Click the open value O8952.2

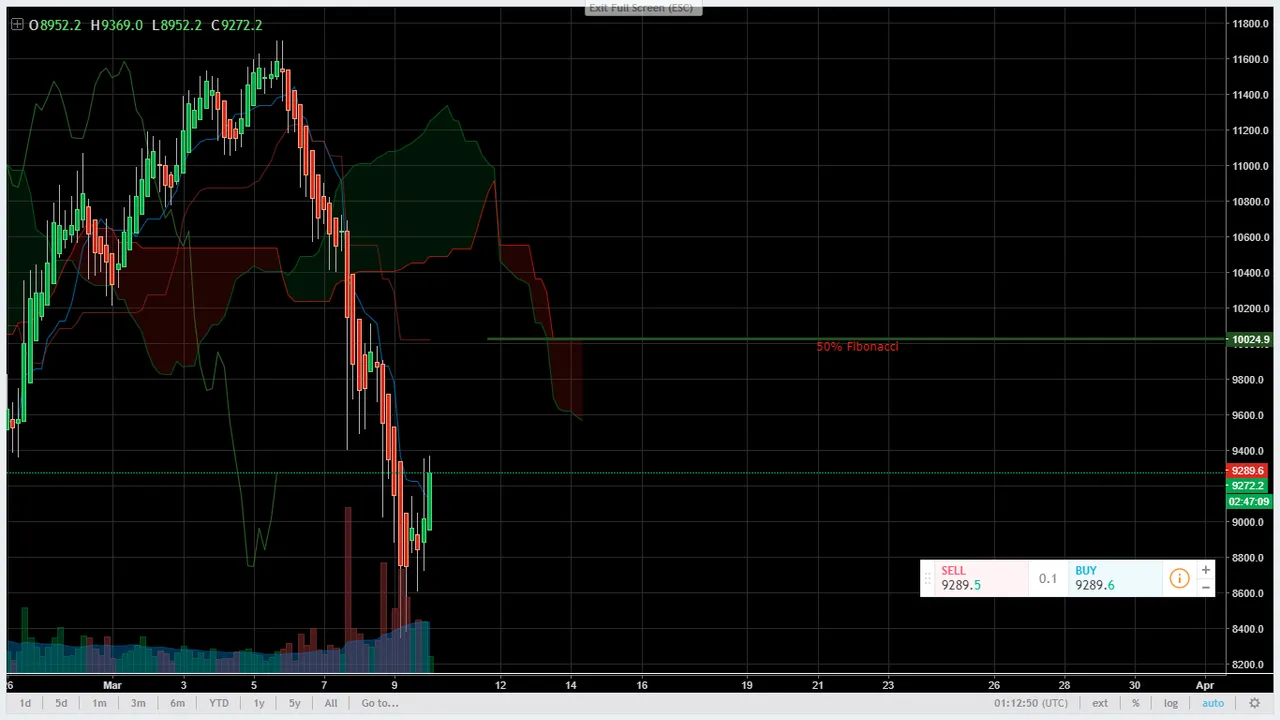[55, 25]
